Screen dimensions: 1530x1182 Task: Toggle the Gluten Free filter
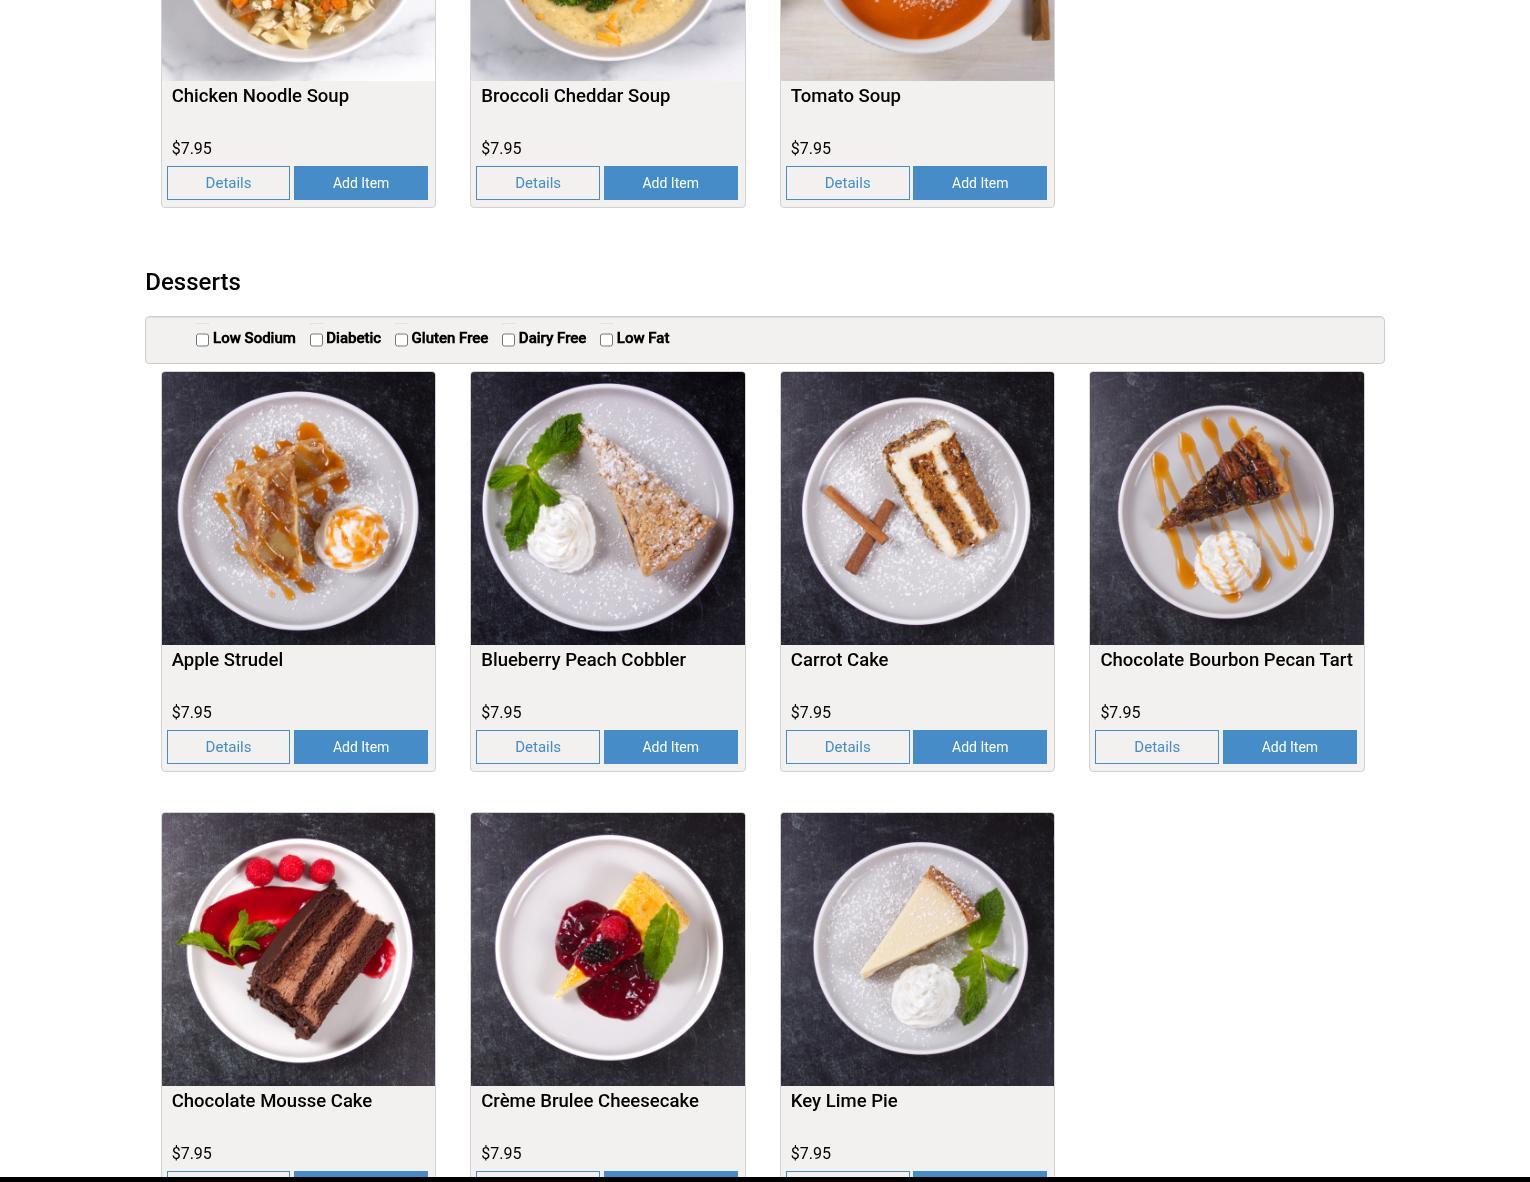click(401, 340)
